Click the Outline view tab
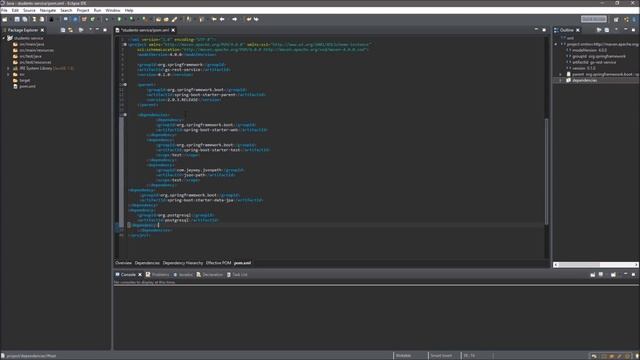Image resolution: width=640 pixels, height=360 pixels. (x=567, y=30)
